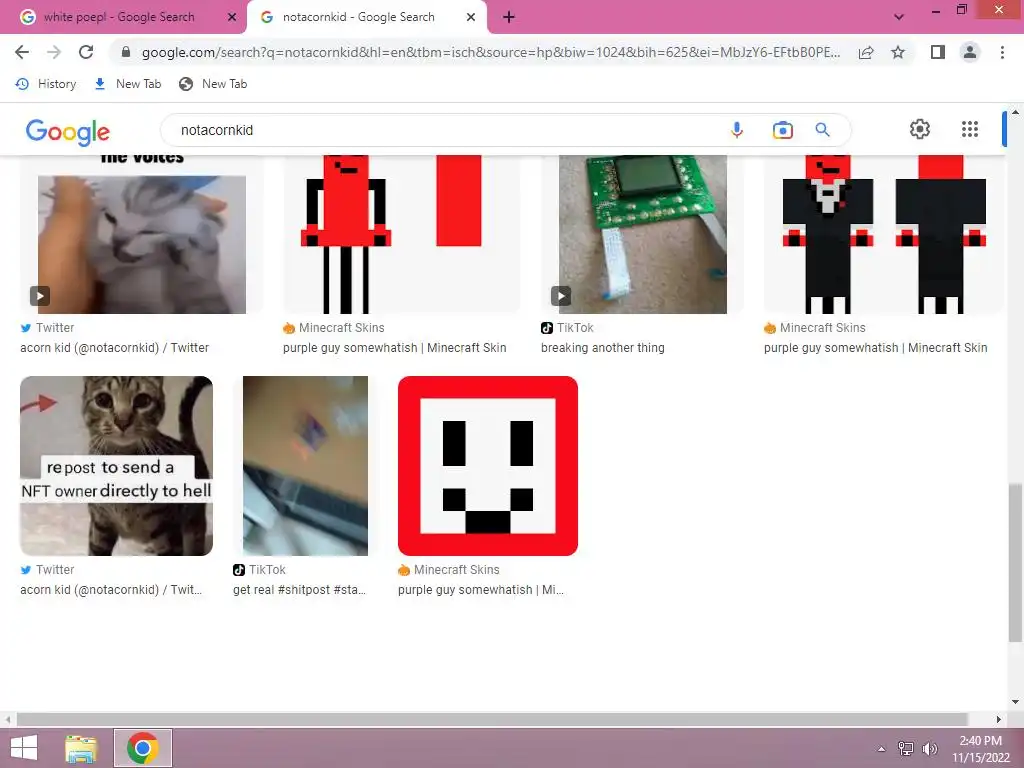Share this page using the share icon
Image resolution: width=1024 pixels, height=768 pixels.
pyautogui.click(x=866, y=52)
